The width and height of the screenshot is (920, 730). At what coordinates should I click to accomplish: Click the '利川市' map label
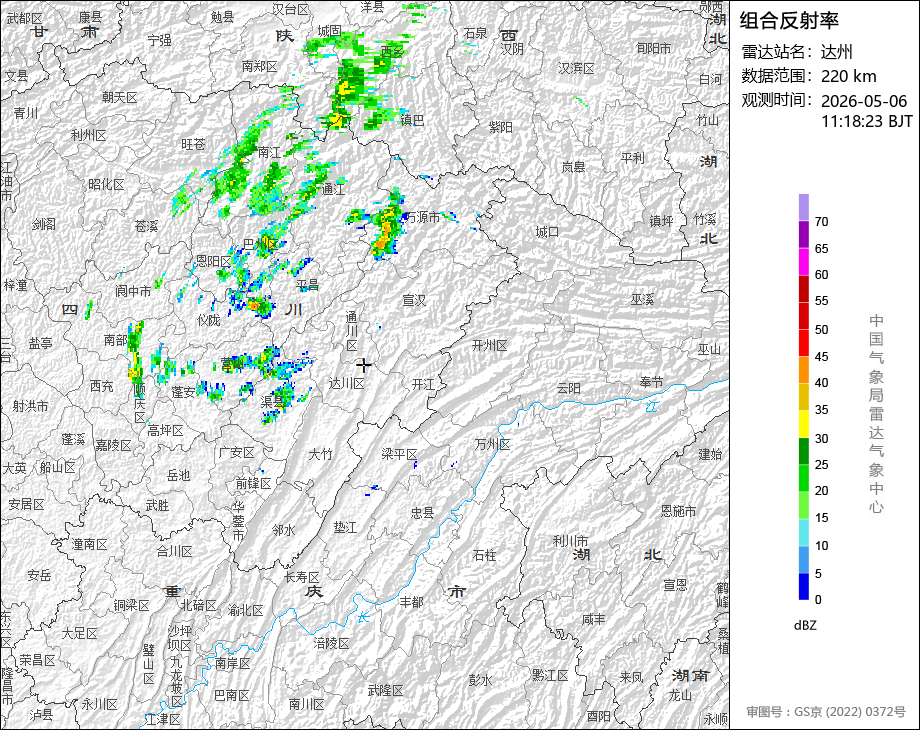(570, 541)
